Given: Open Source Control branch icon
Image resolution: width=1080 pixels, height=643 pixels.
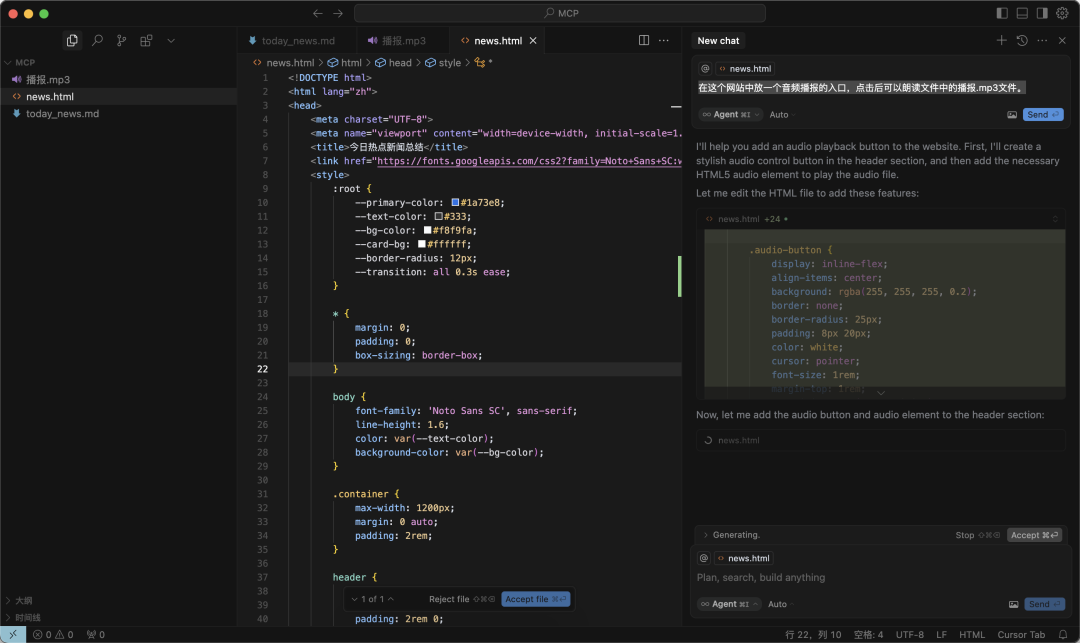Looking at the screenshot, I should (122, 41).
